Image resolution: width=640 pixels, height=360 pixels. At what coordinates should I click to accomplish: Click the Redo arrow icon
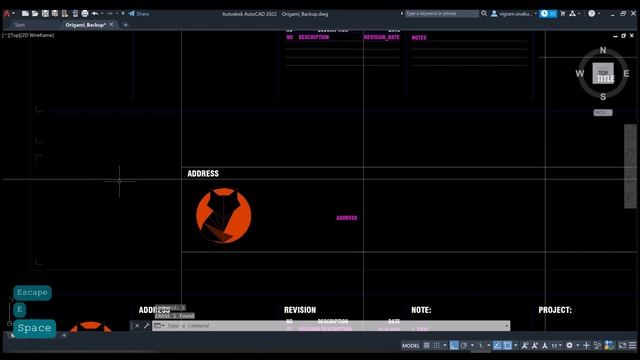click(x=109, y=13)
